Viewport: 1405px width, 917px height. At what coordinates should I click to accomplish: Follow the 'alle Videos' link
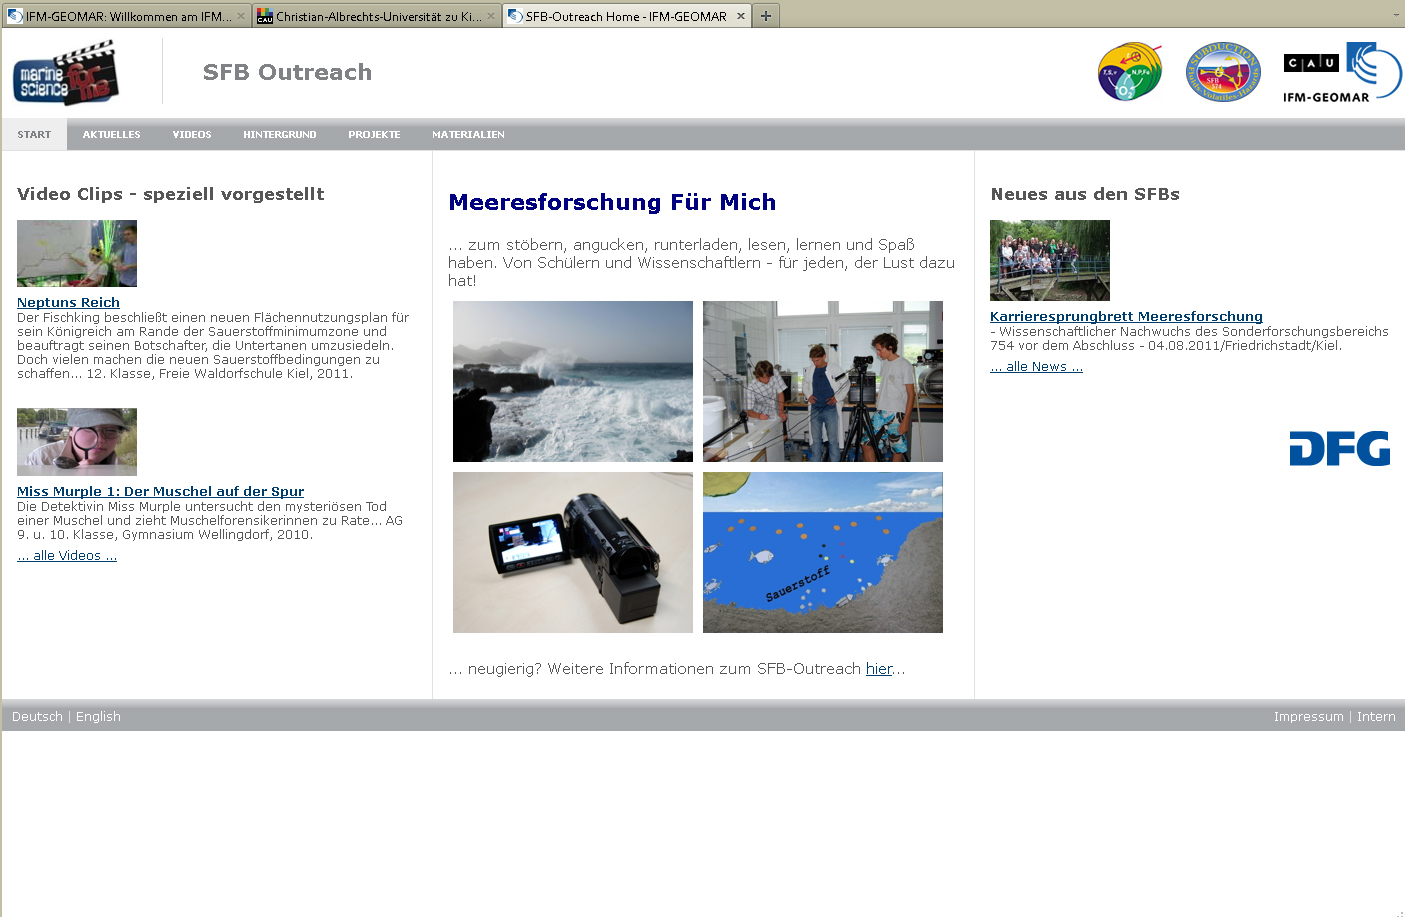tap(67, 556)
